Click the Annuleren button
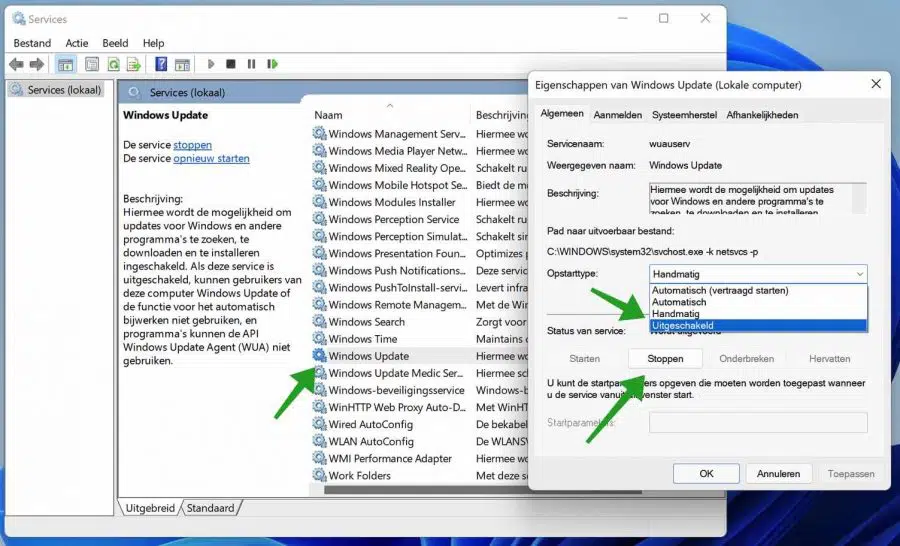 pyautogui.click(x=778, y=474)
